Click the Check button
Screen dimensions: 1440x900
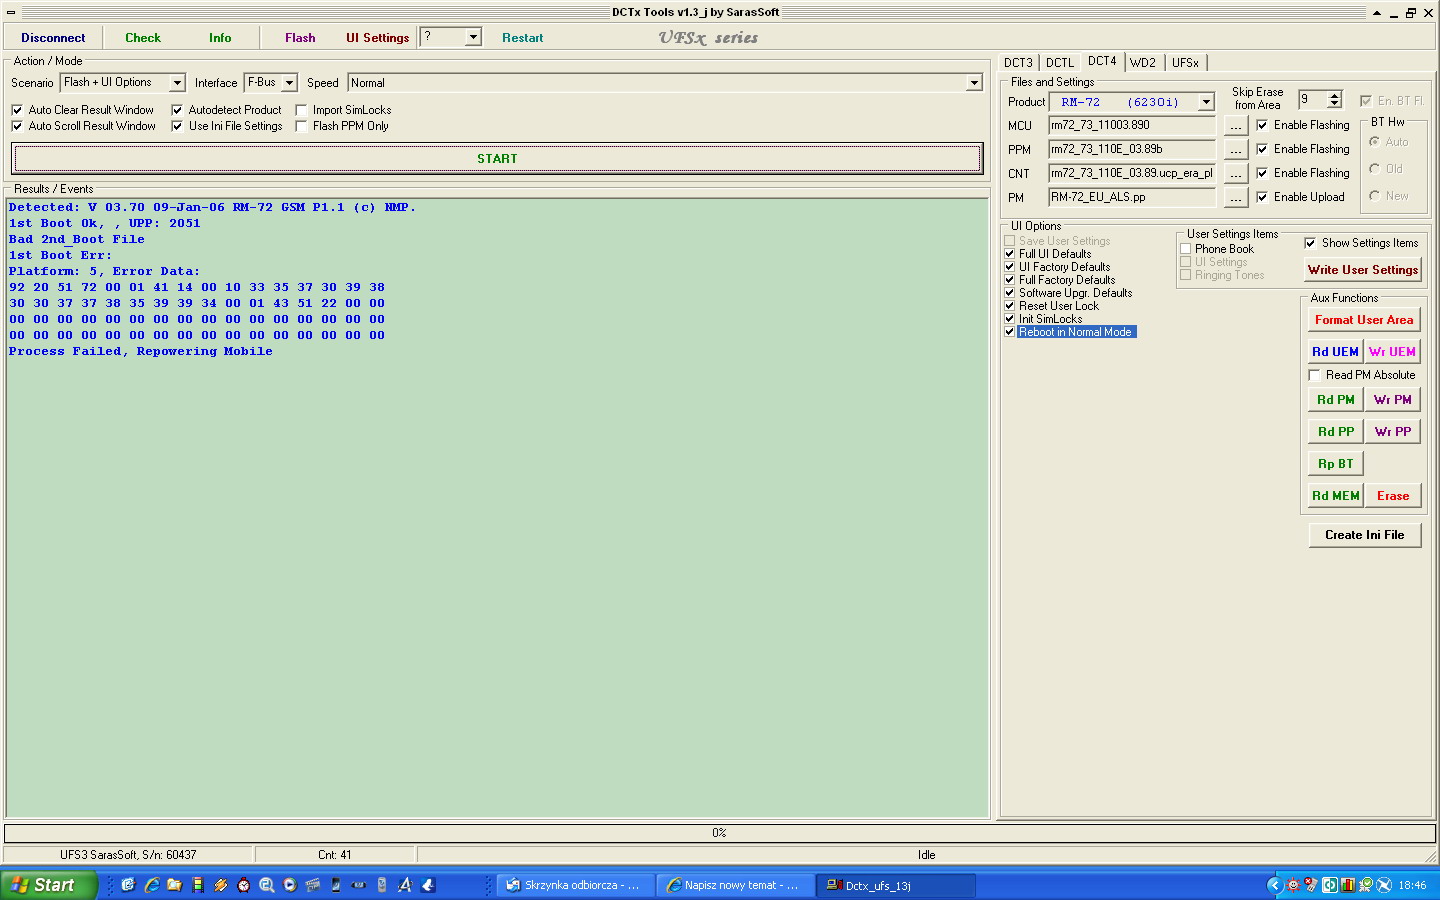[x=143, y=38]
